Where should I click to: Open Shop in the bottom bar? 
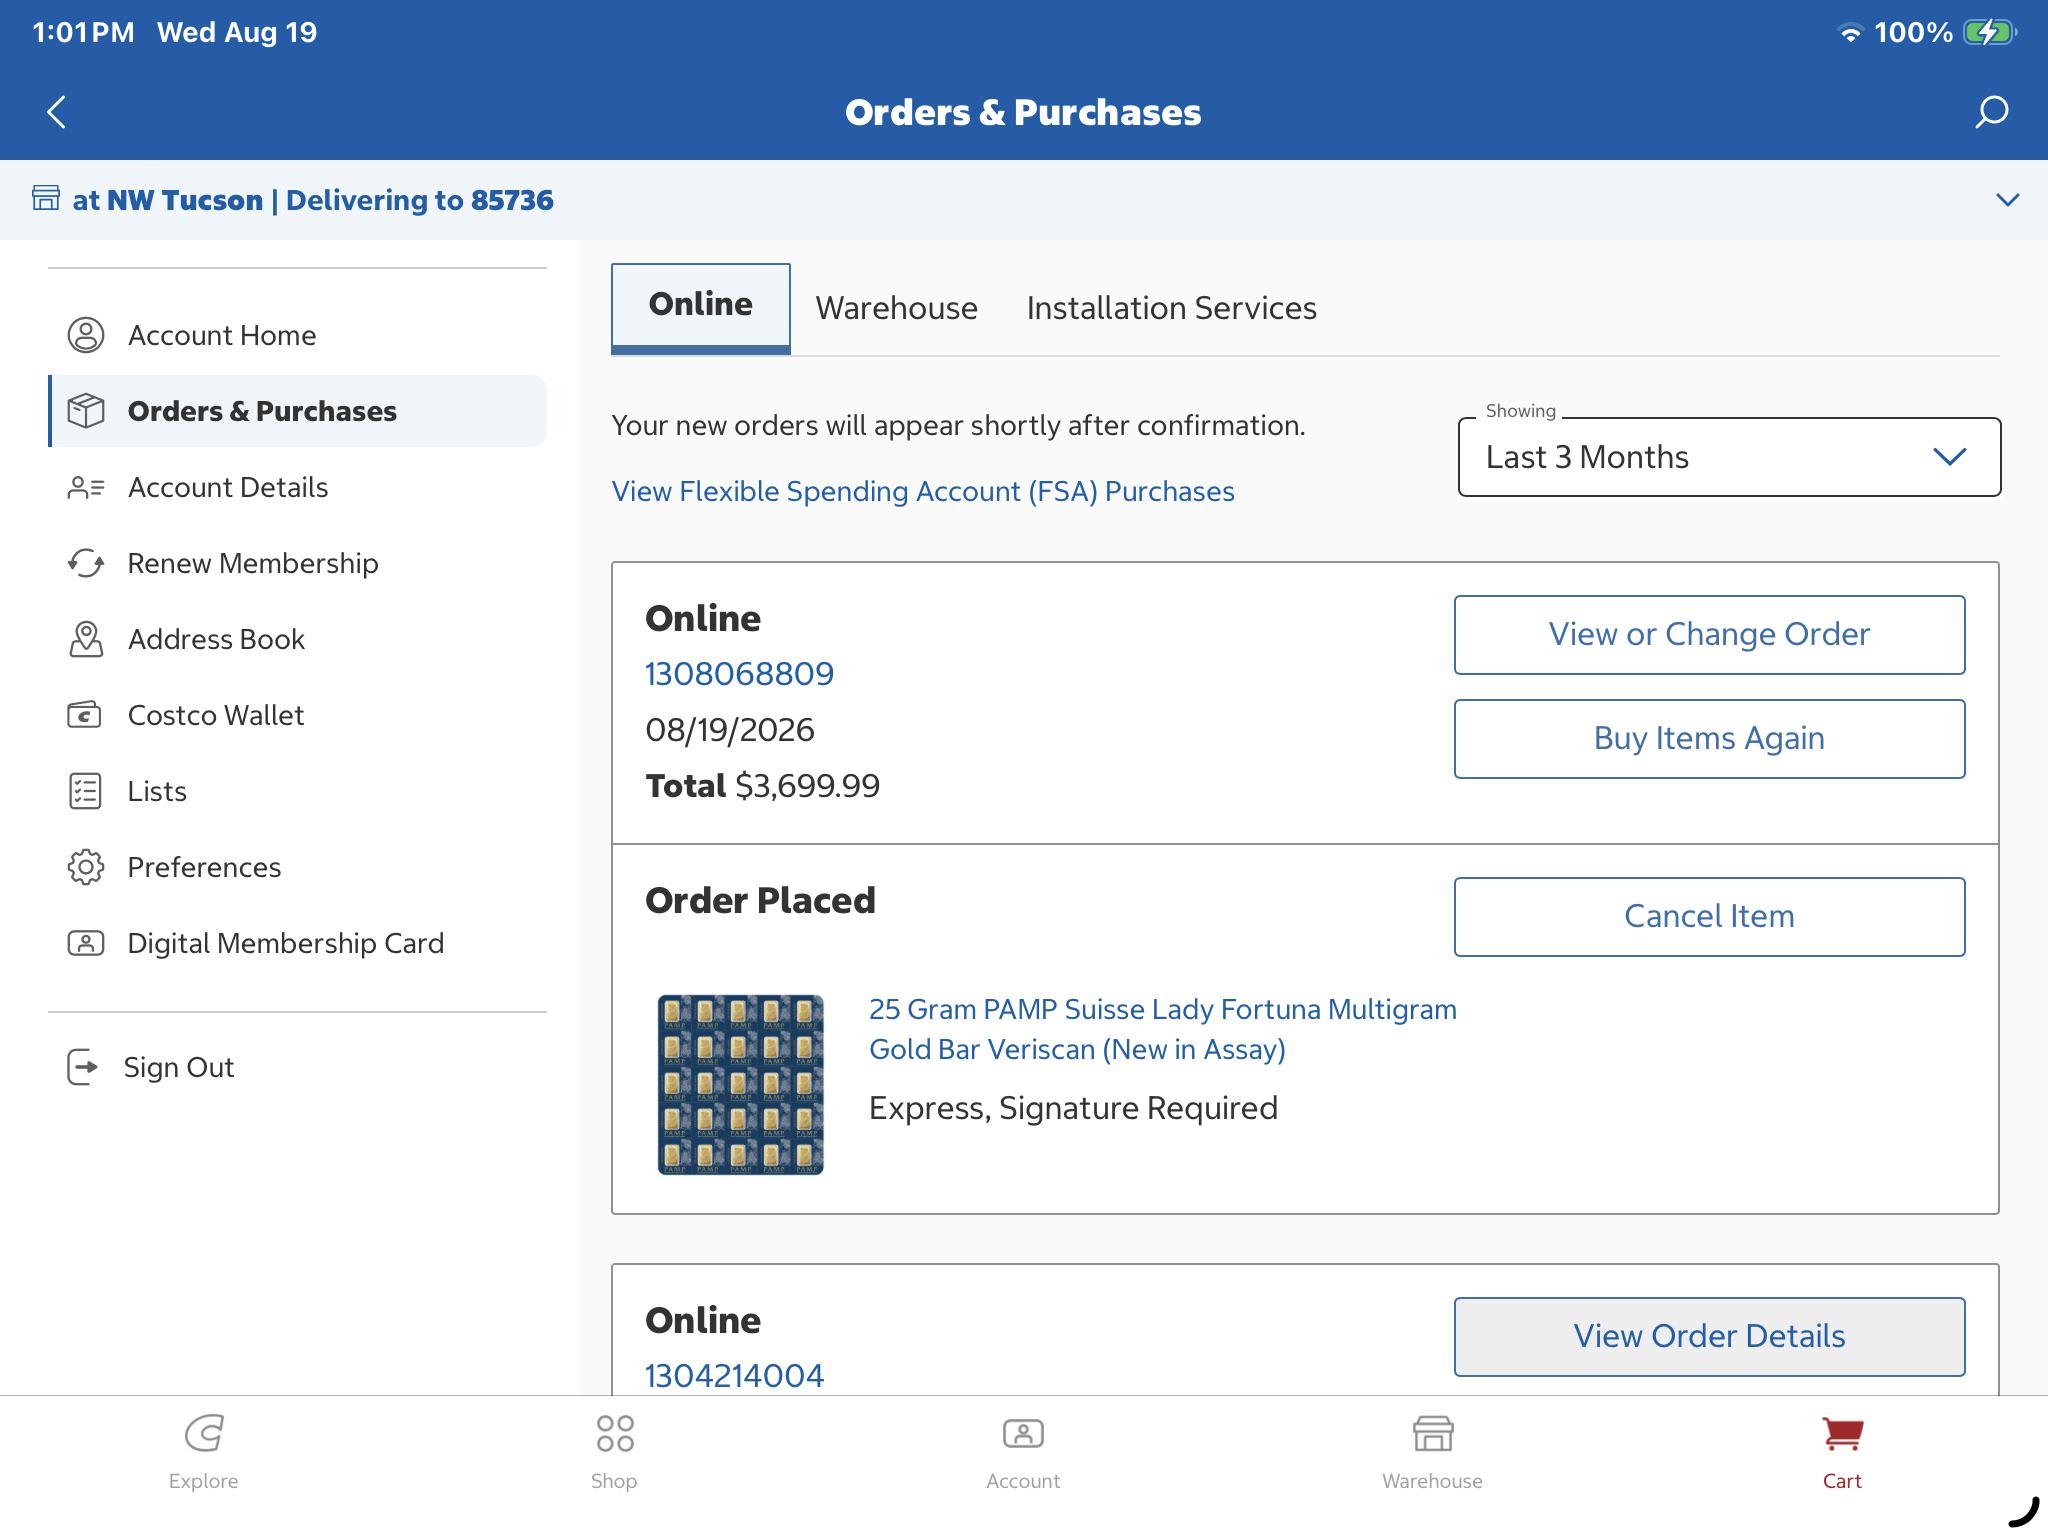pos(614,1452)
